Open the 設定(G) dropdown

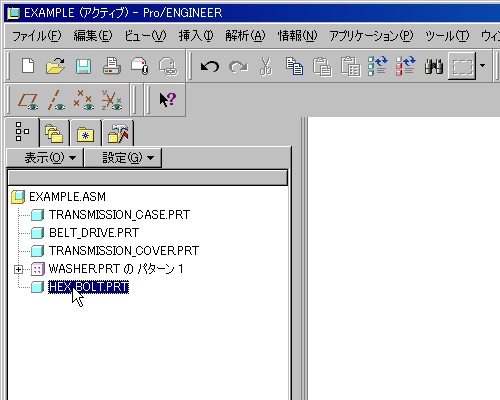click(x=123, y=158)
